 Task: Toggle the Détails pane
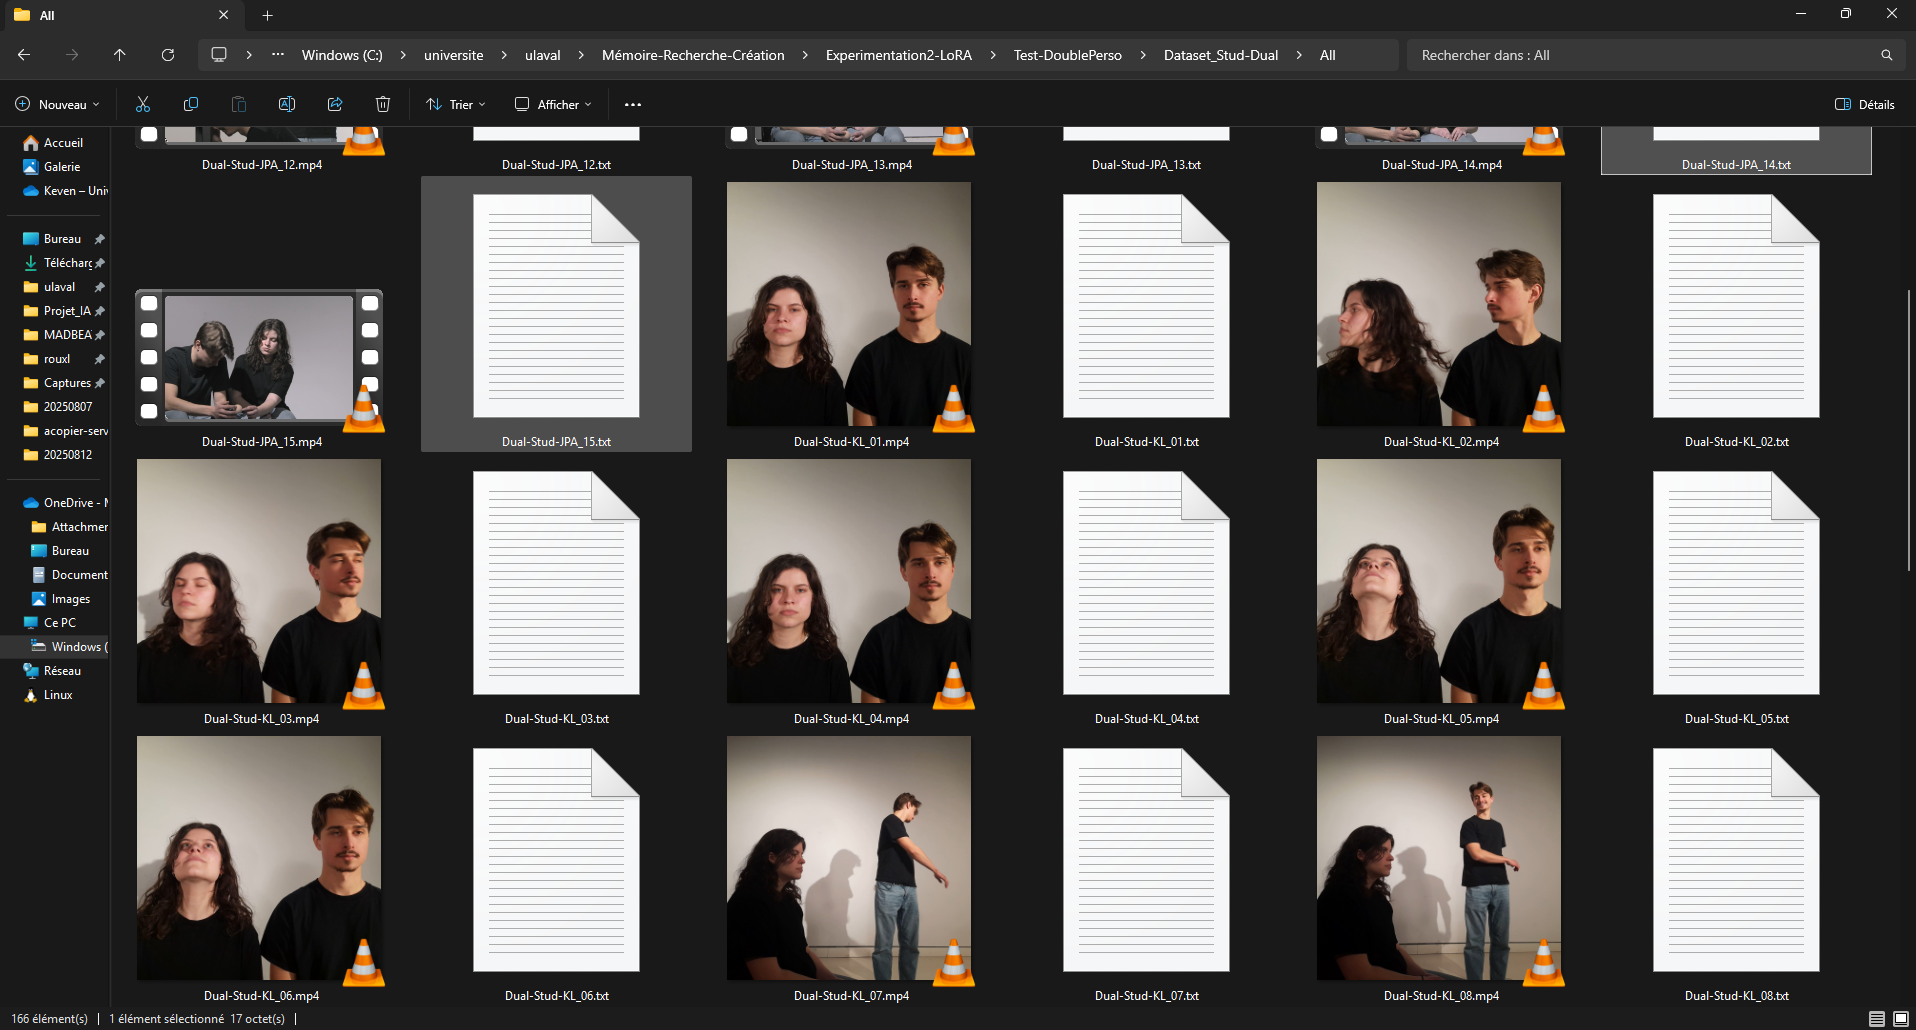[1865, 104]
